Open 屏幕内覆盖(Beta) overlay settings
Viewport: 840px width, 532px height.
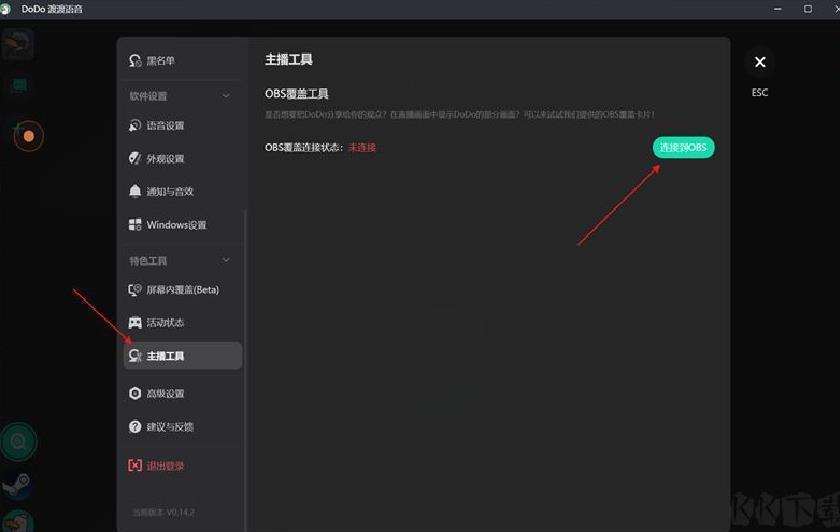[x=182, y=290]
